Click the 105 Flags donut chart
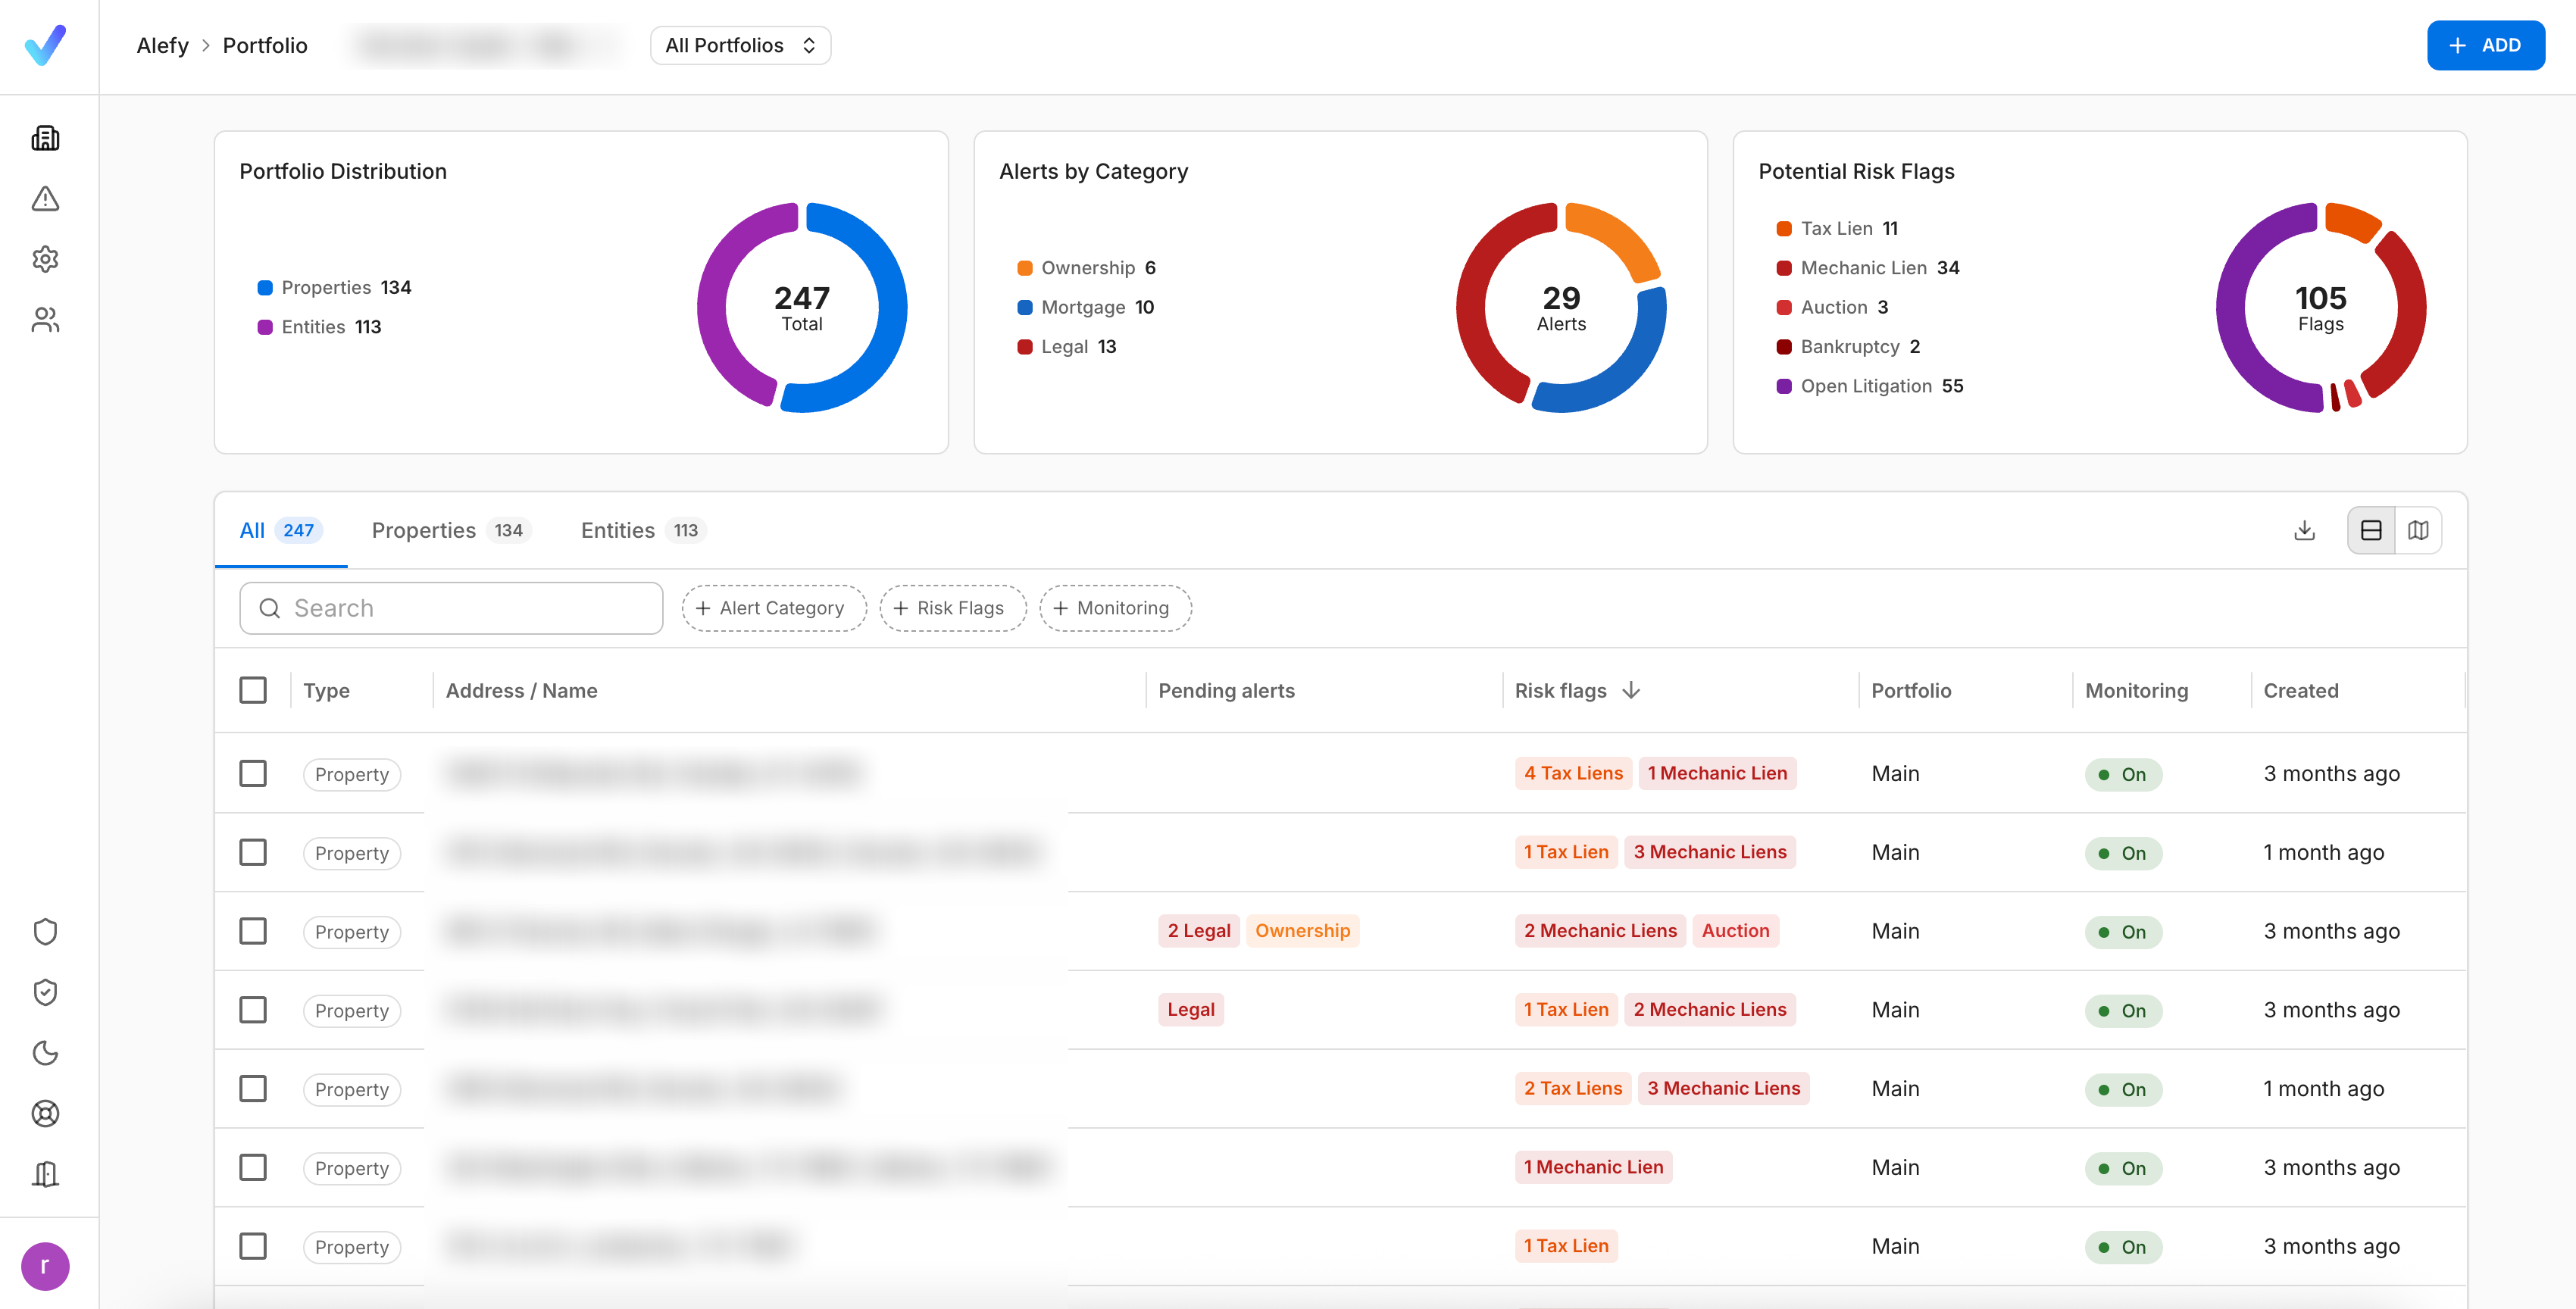Screen dimensions: 2576x1309 (2321, 308)
